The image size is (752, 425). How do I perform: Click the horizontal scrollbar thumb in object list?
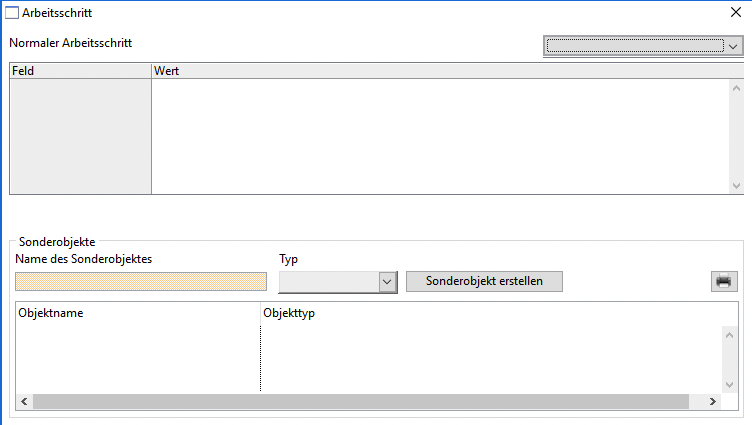tap(360, 401)
